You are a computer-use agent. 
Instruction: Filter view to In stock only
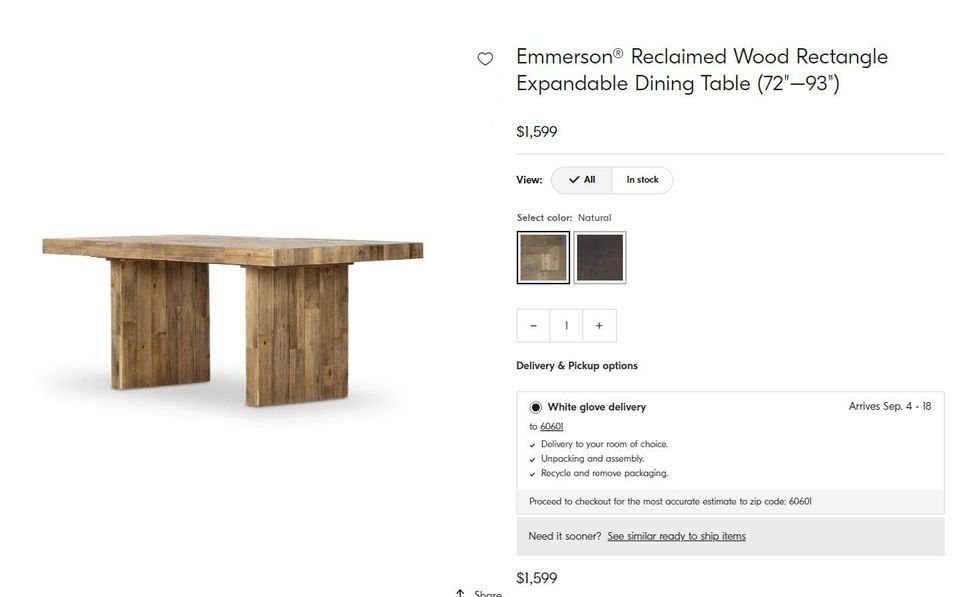click(x=642, y=180)
